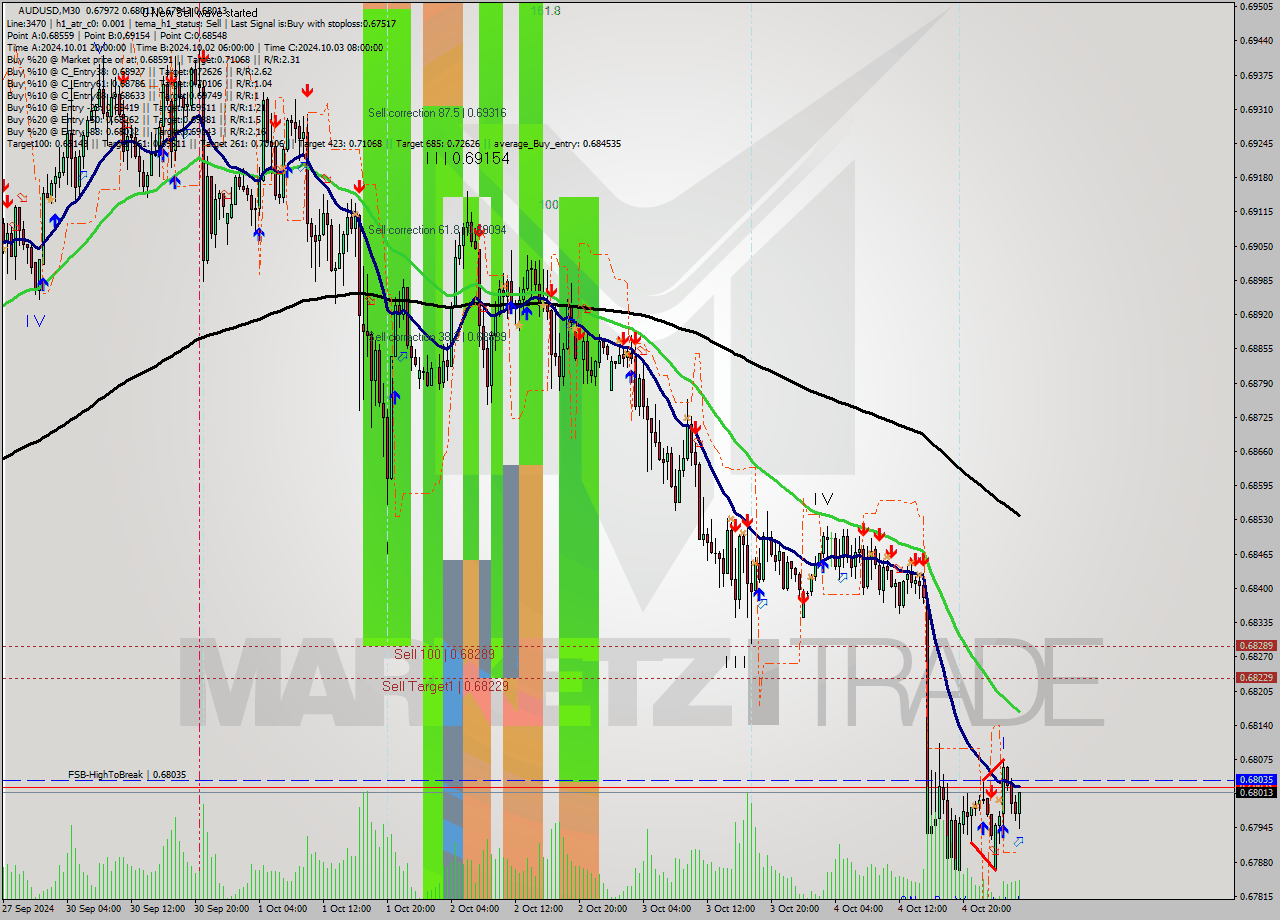Click the 0.67880 price axis label
Image resolution: width=1280 pixels, height=920 pixels.
[x=1256, y=862]
